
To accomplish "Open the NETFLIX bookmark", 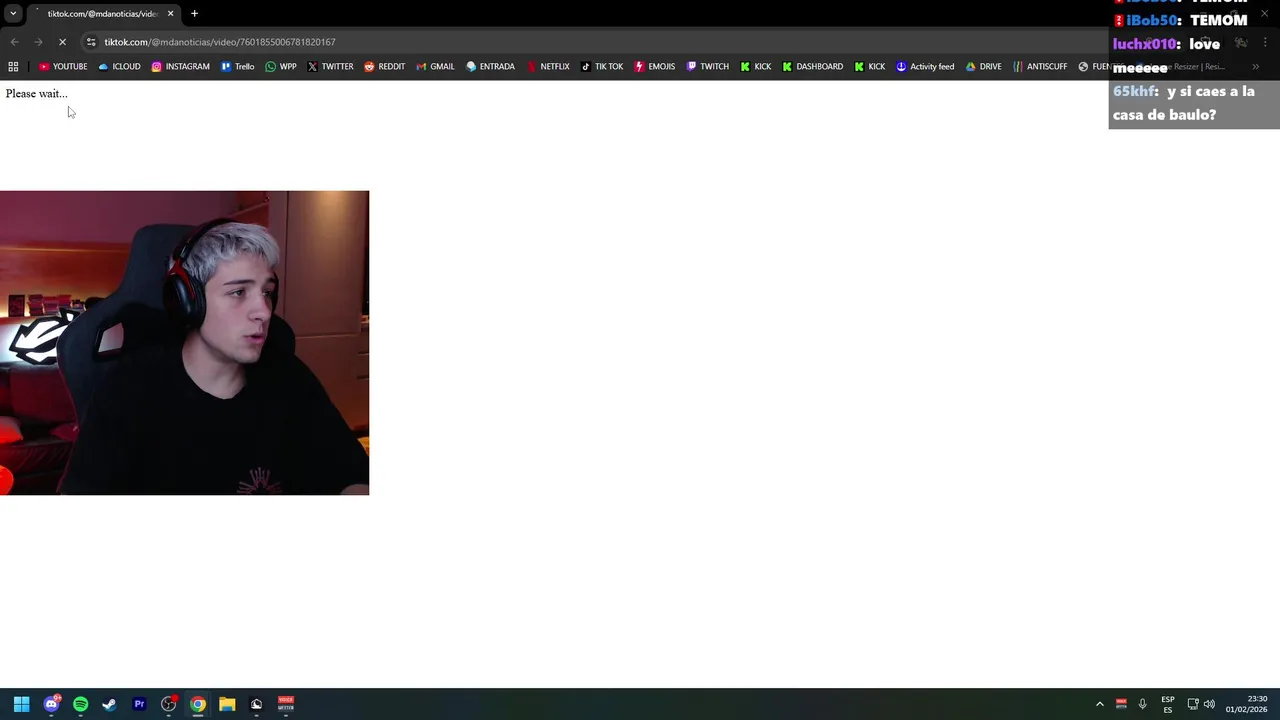I will click(x=547, y=67).
